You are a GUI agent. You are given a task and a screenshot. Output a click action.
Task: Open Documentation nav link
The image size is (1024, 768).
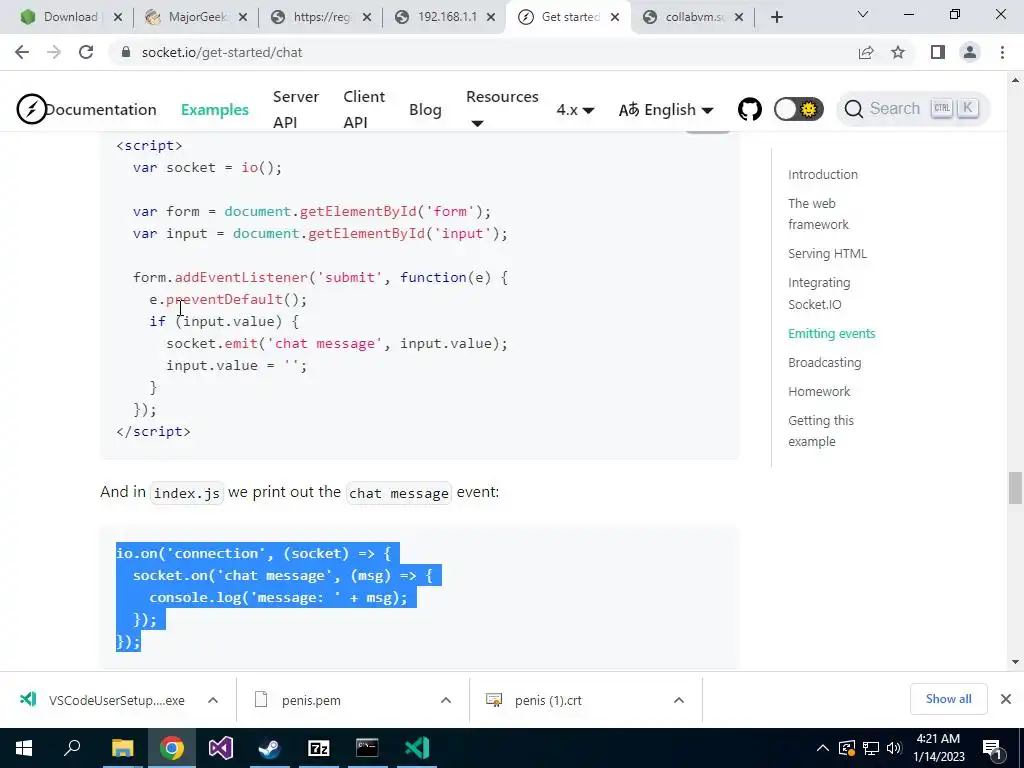(x=101, y=109)
